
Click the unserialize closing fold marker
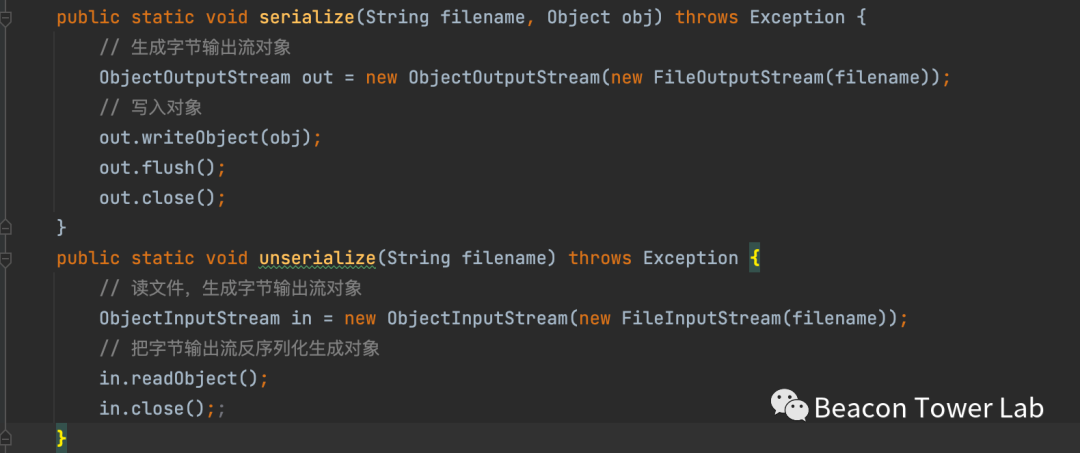(6, 438)
